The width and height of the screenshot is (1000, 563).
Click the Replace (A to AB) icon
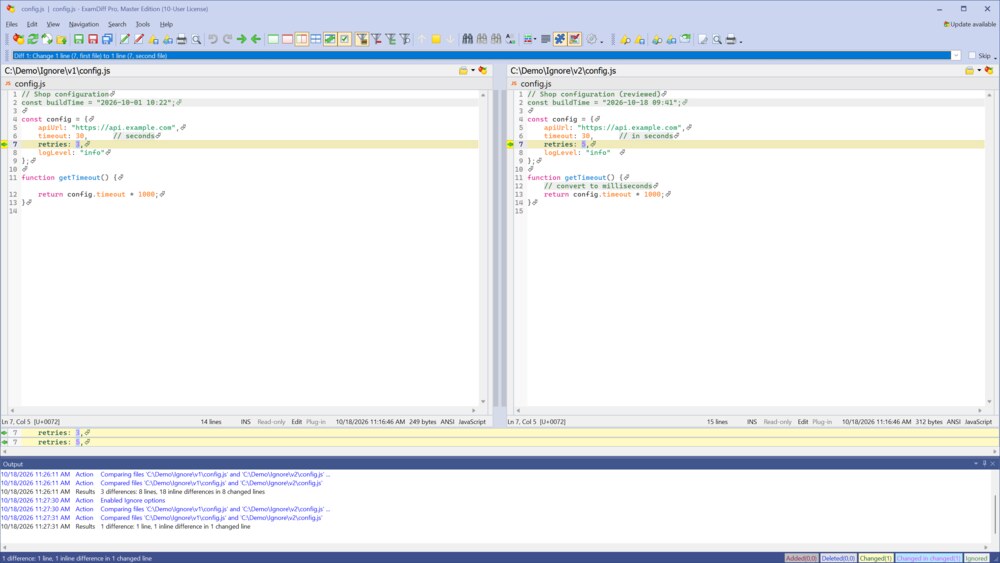(510, 40)
